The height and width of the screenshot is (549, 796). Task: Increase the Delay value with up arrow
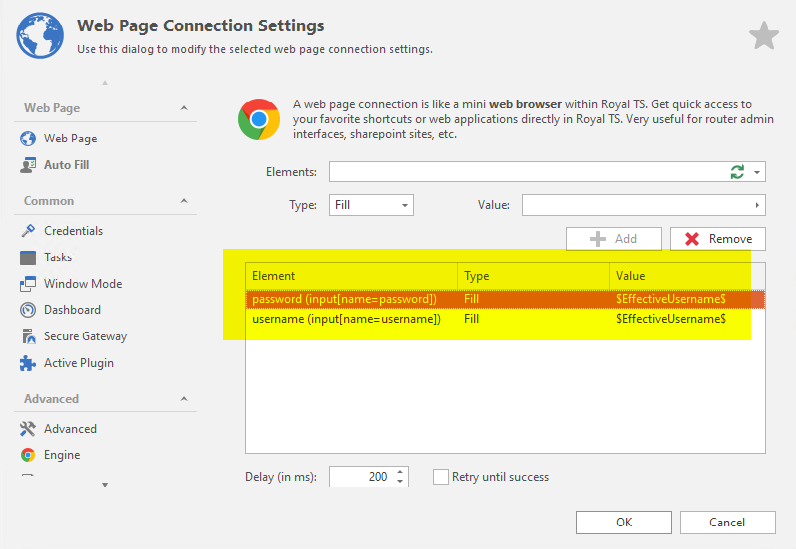pos(400,472)
